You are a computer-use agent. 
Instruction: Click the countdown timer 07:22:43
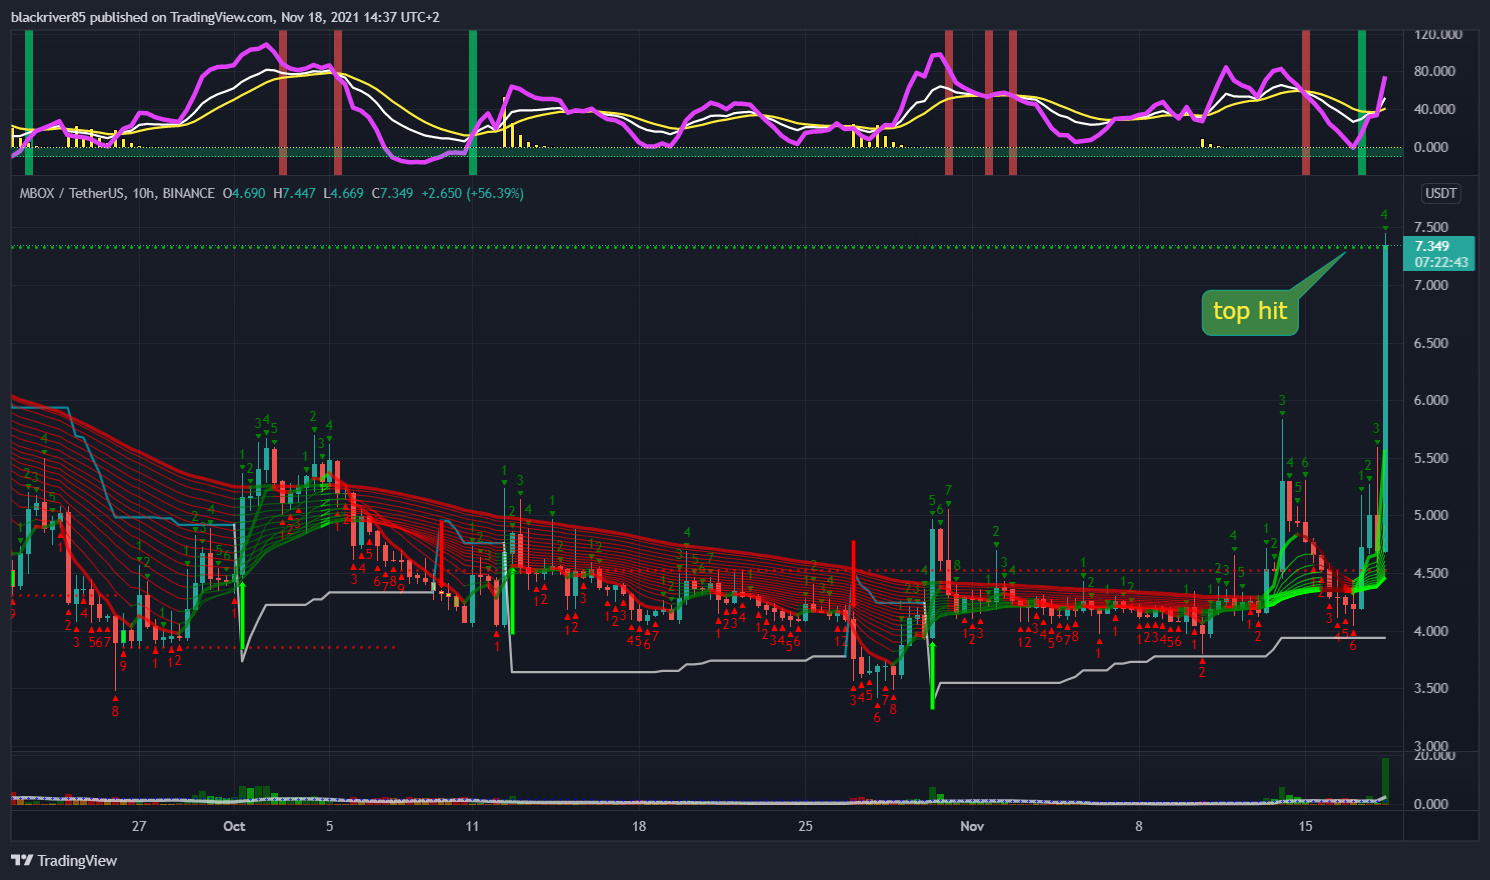(x=1442, y=262)
